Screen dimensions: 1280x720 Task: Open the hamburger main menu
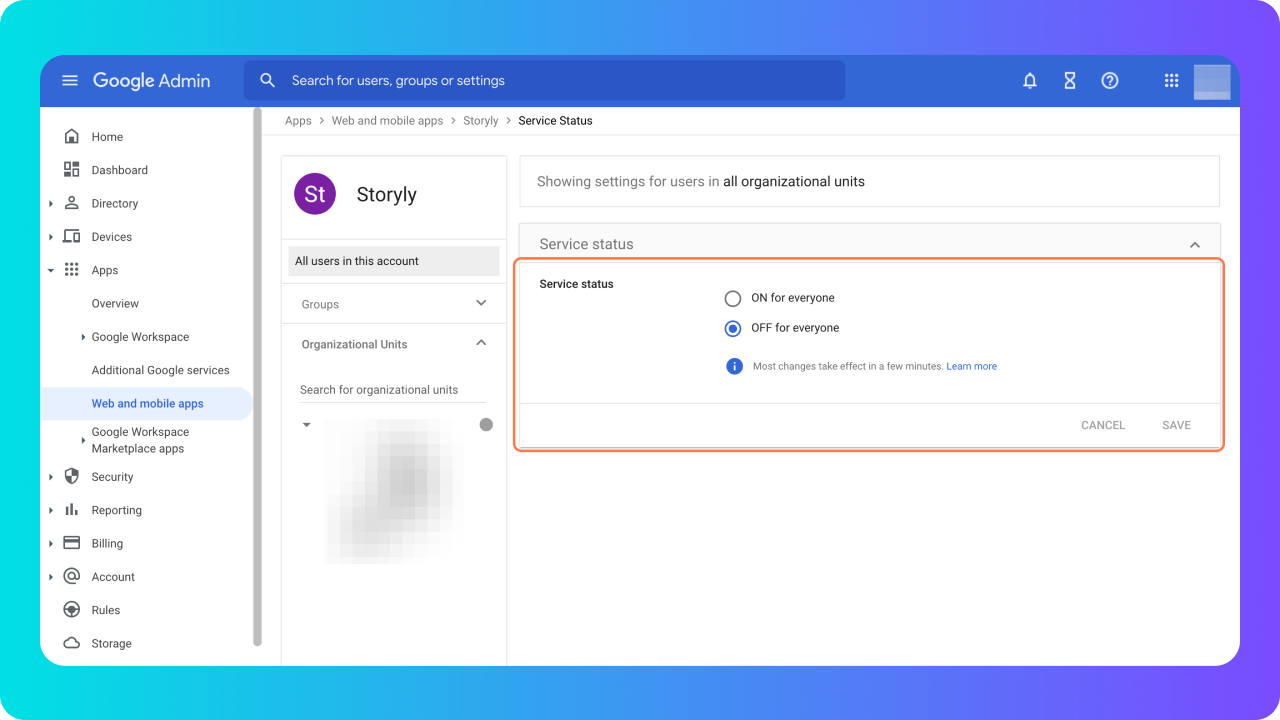pos(70,81)
